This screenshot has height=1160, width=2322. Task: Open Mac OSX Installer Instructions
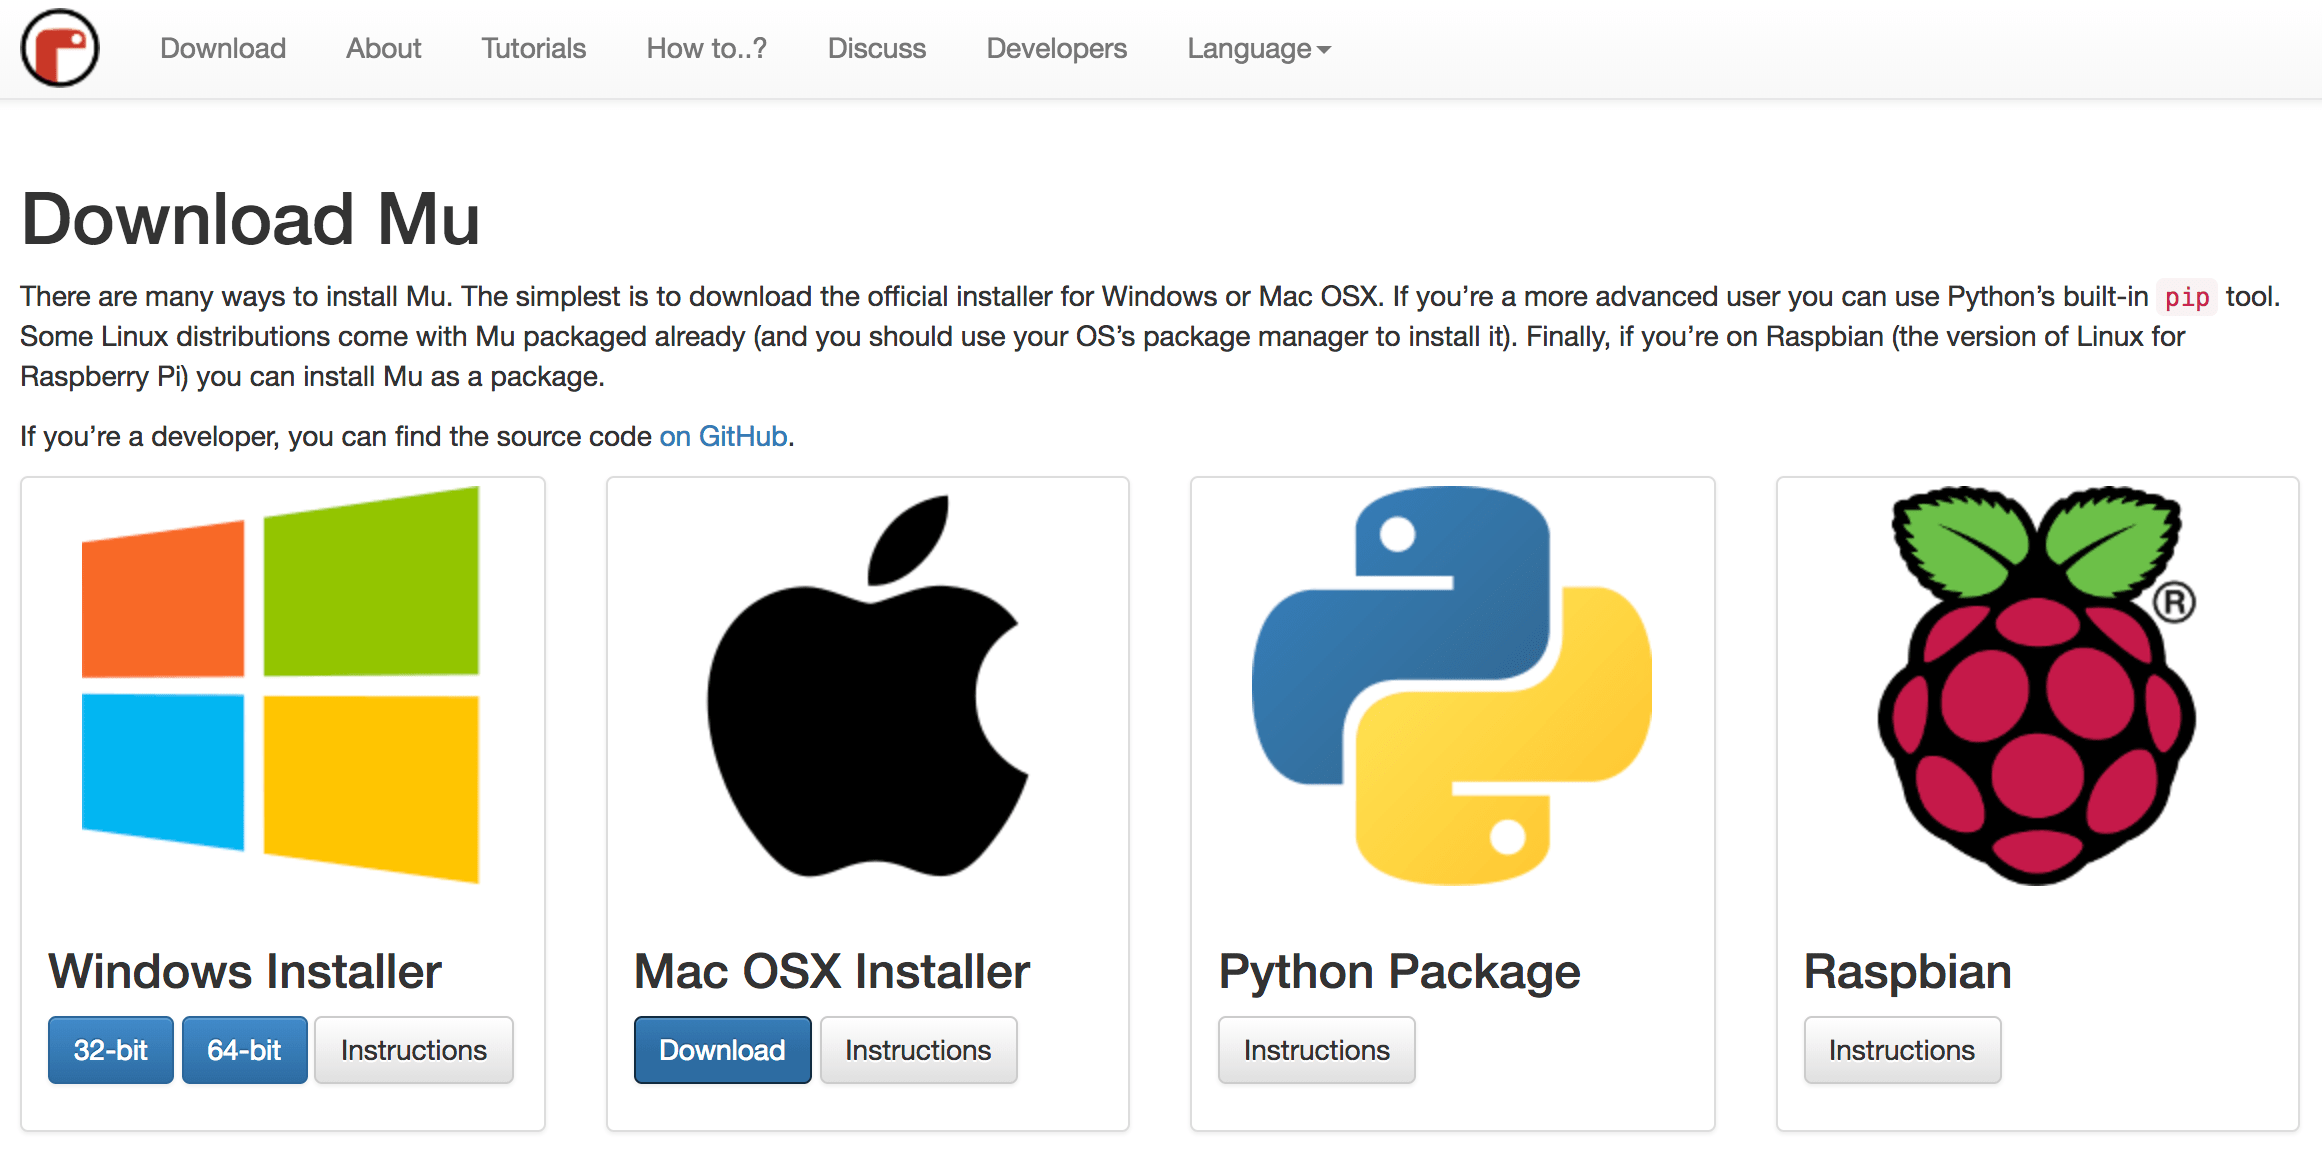pos(917,1050)
